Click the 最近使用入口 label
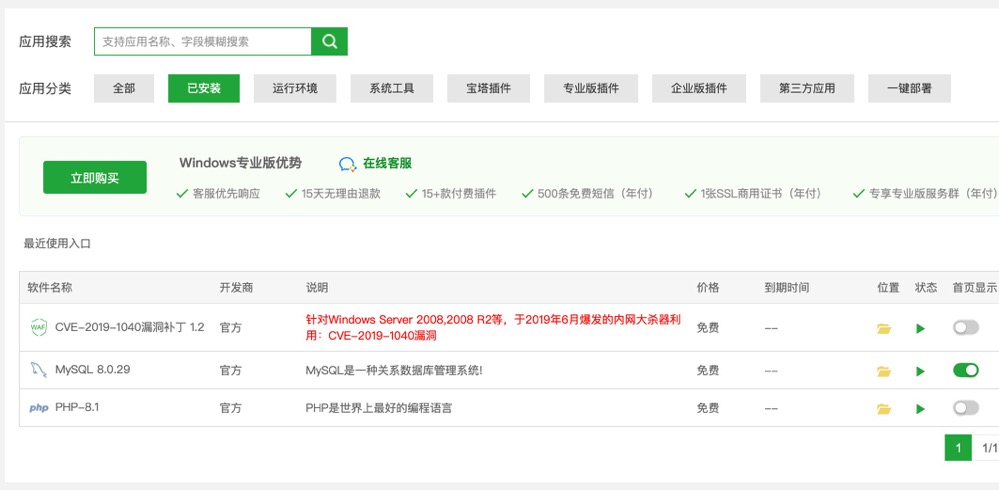The width and height of the screenshot is (999, 490). [x=57, y=243]
